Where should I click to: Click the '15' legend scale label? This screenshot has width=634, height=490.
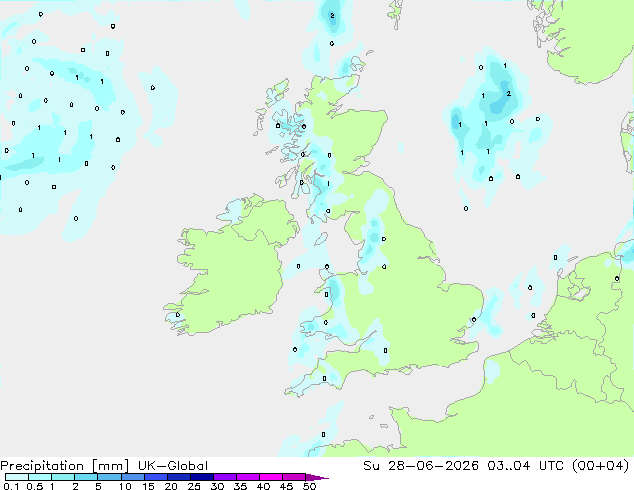tap(148, 486)
